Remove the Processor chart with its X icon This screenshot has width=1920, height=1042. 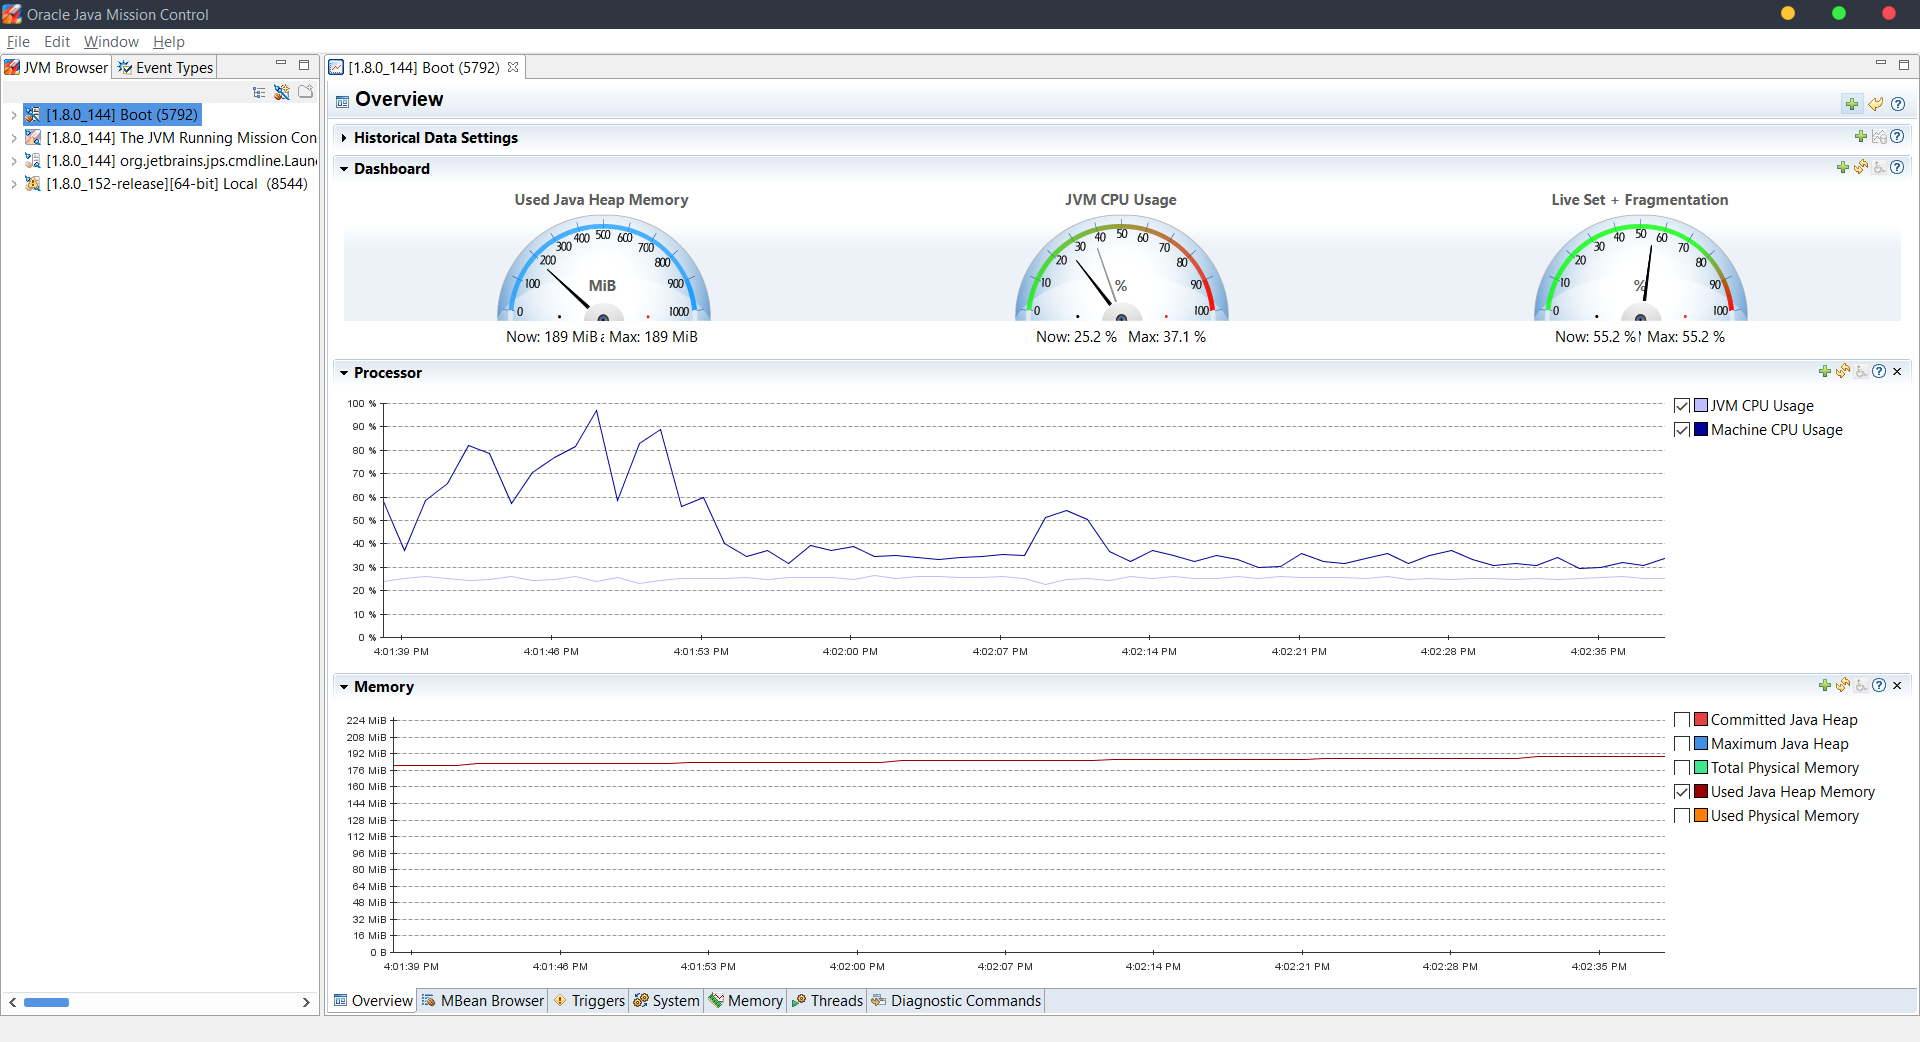[1897, 372]
